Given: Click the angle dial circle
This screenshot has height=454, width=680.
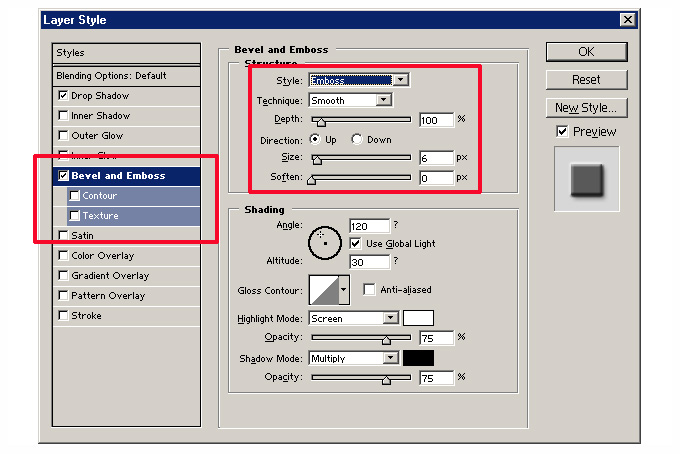Looking at the screenshot, I should [x=325, y=241].
